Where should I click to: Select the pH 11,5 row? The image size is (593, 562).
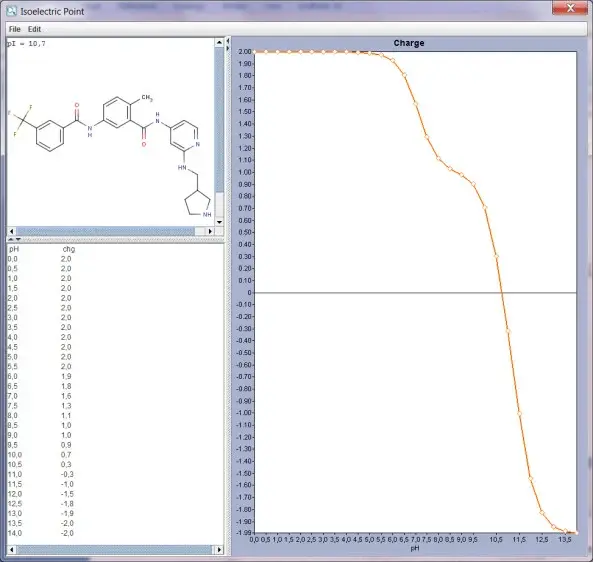115,484
